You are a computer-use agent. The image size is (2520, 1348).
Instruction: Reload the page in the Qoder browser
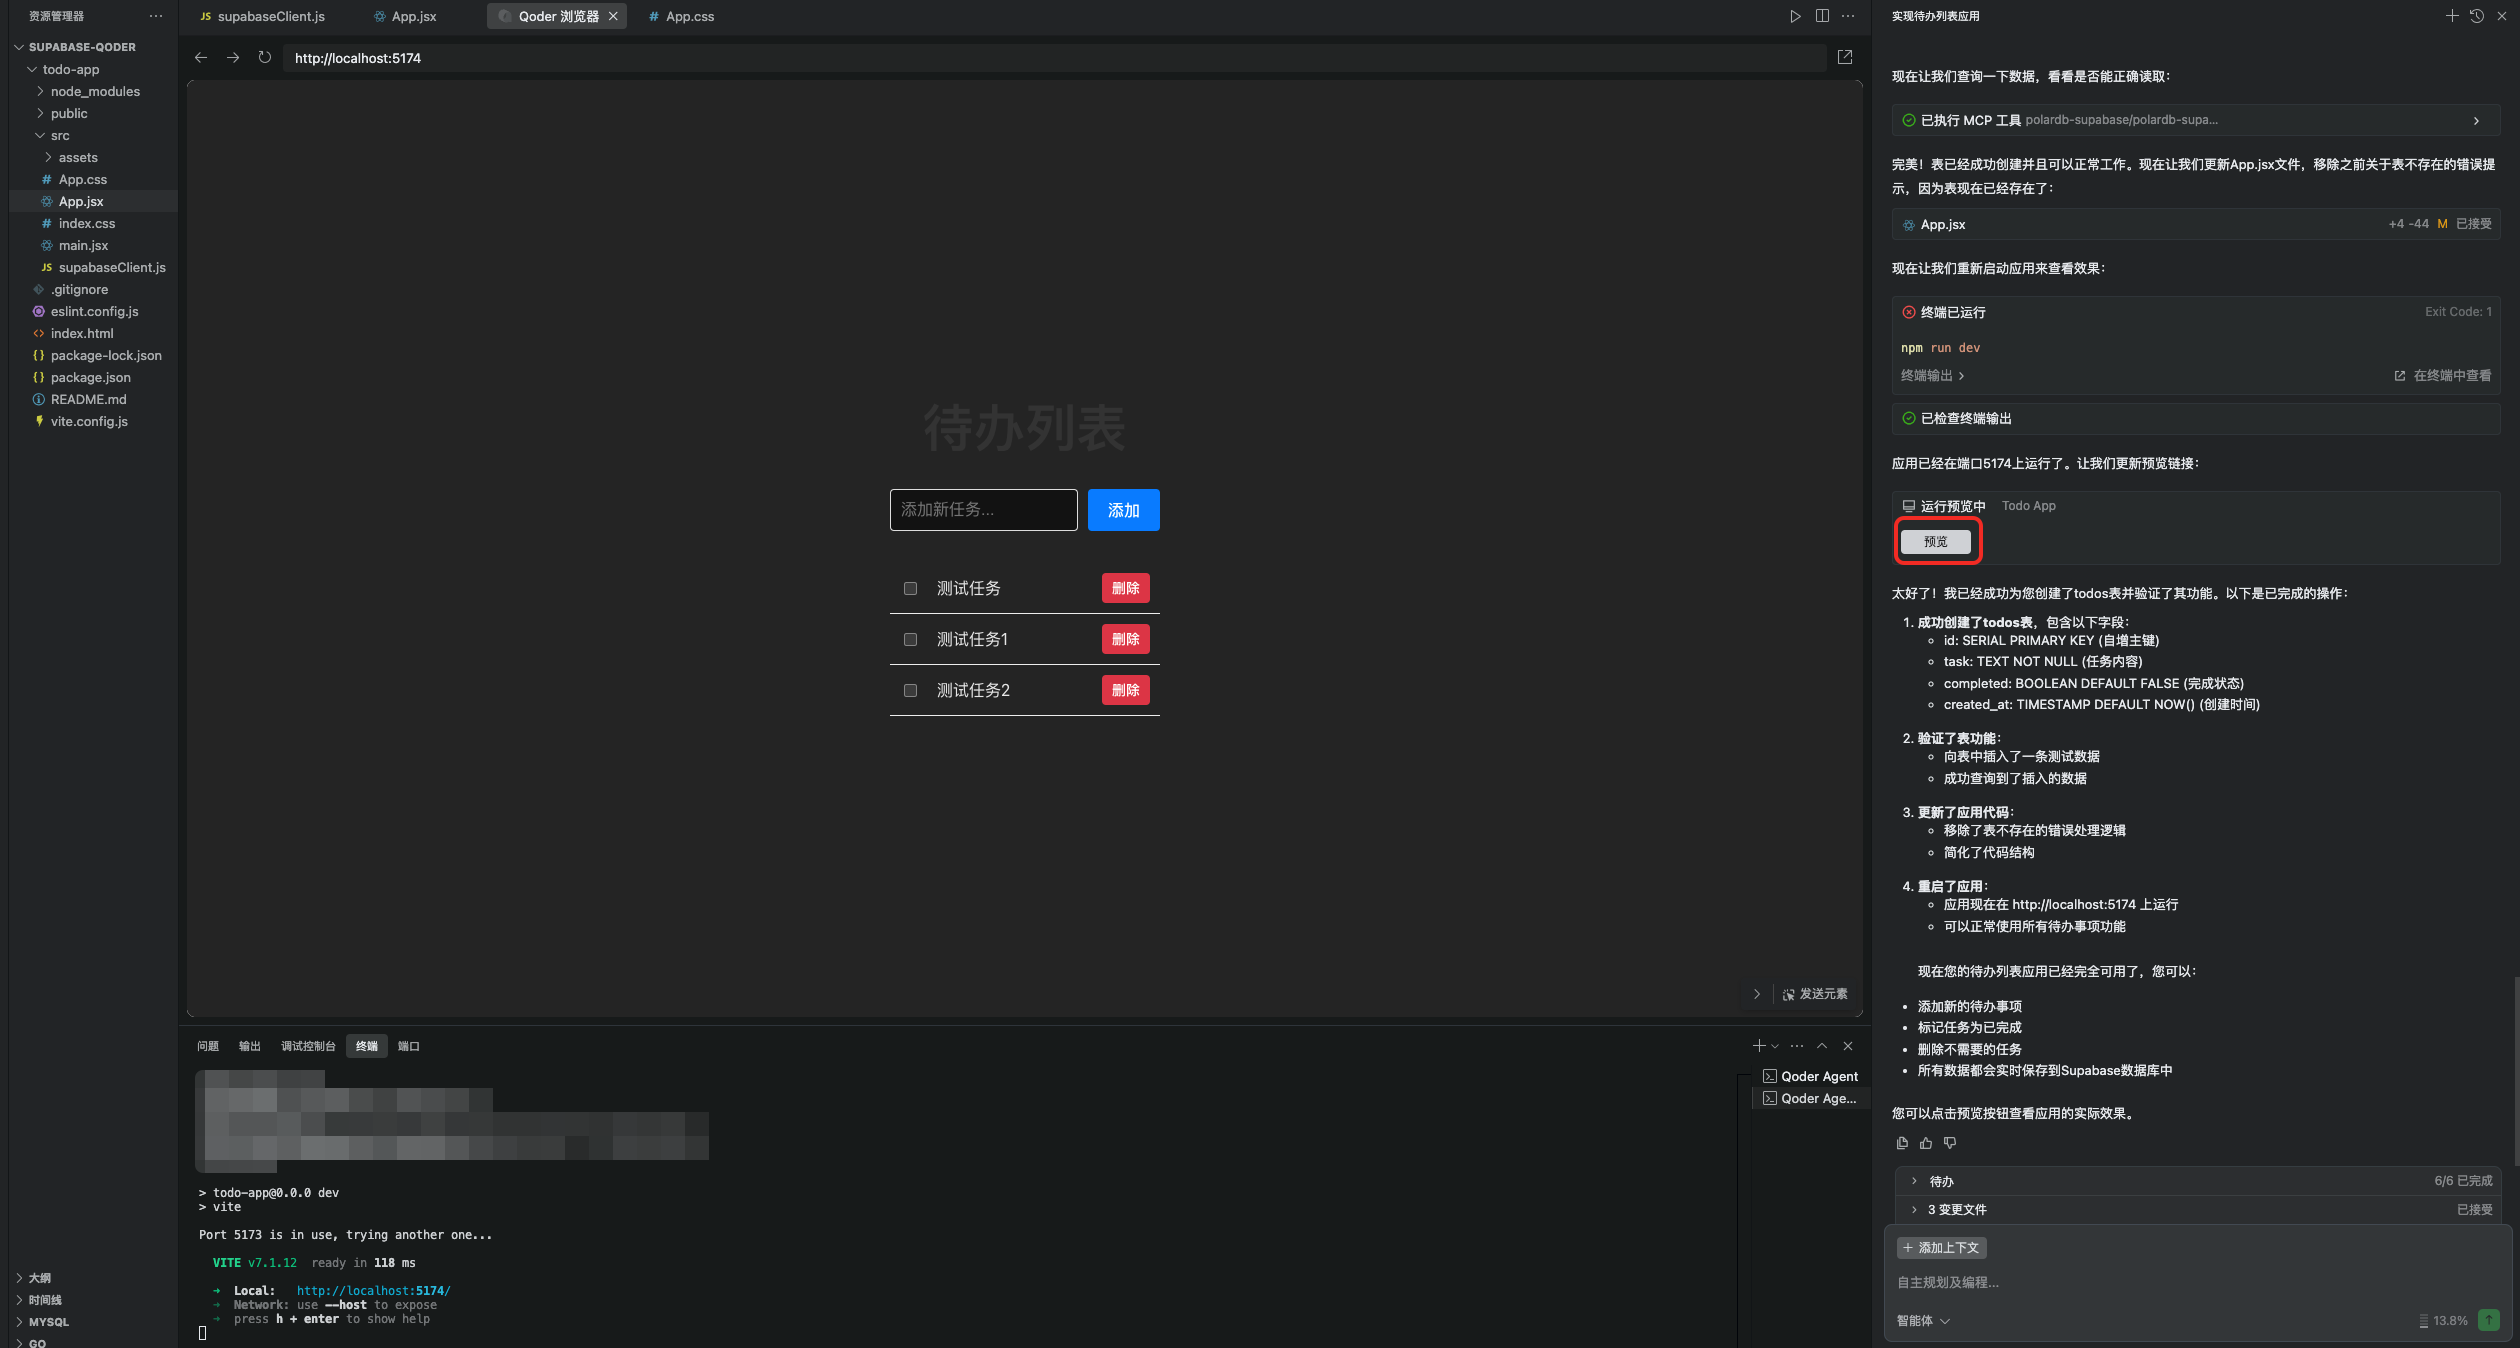[x=264, y=58]
